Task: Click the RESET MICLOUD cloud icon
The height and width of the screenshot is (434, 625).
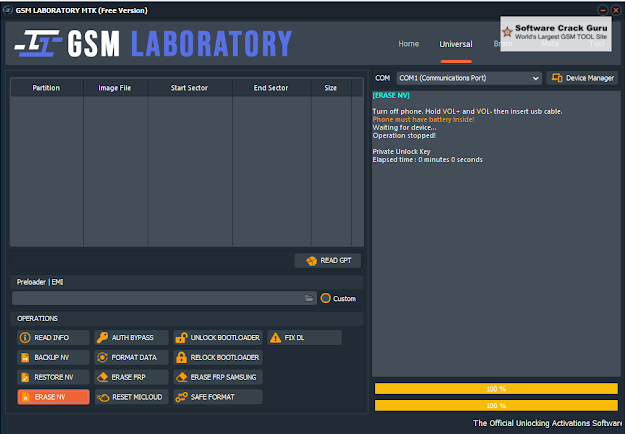Action: (x=103, y=397)
